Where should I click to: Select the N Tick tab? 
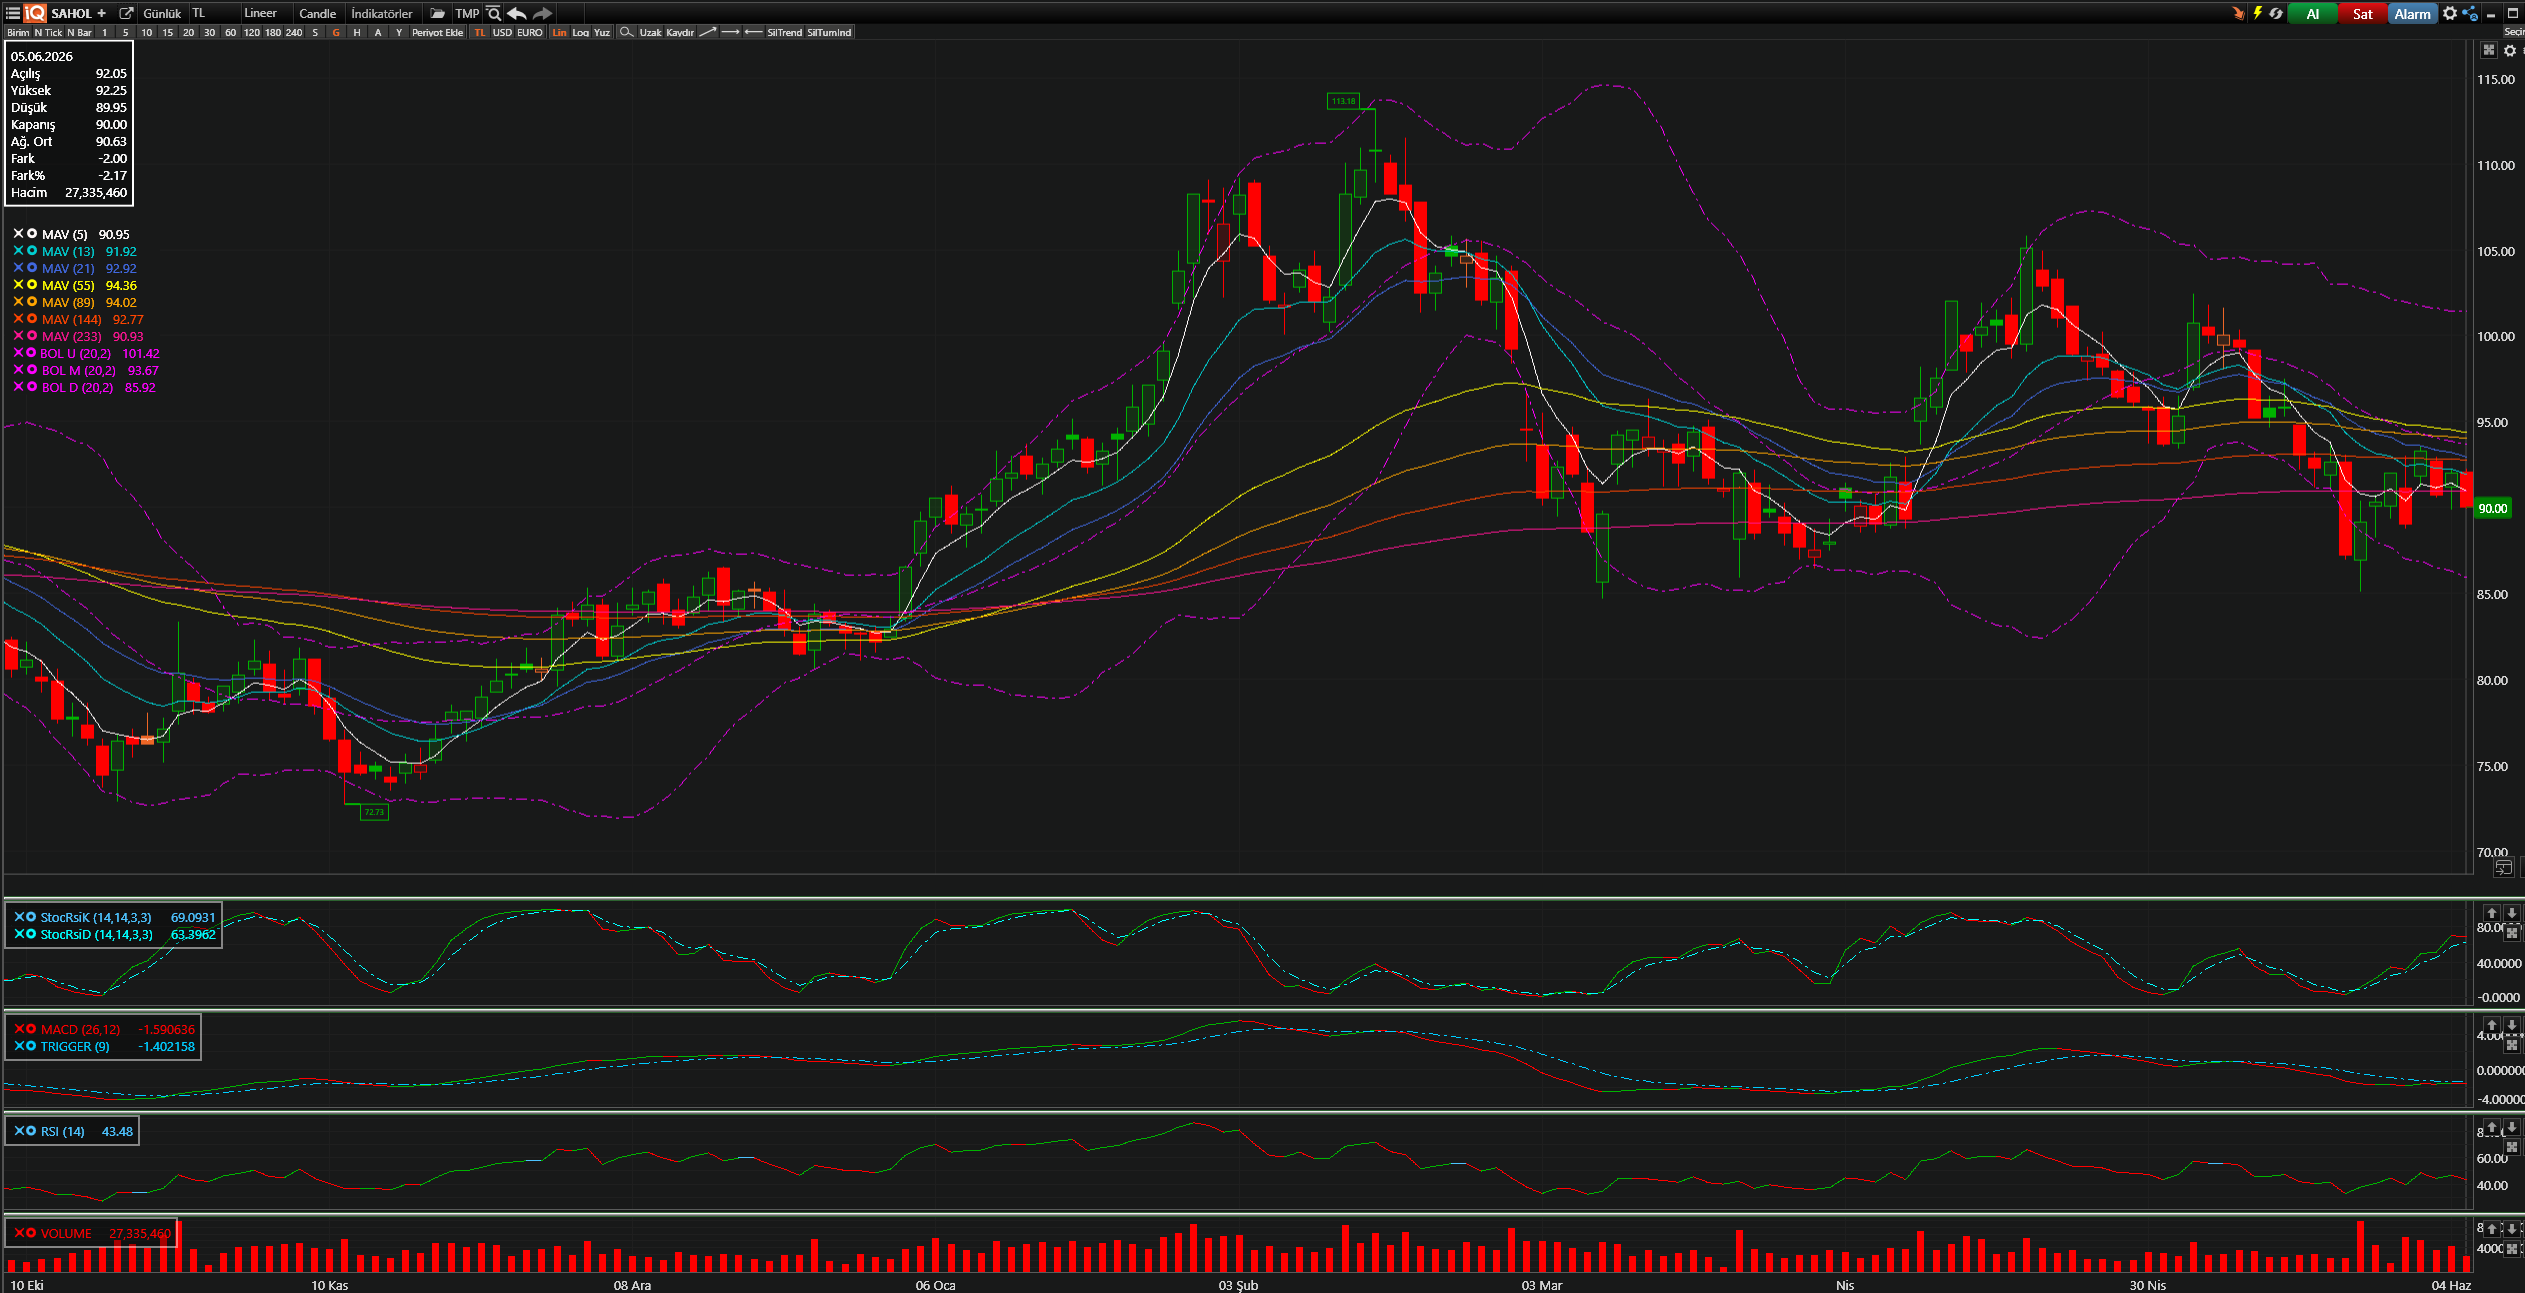point(48,32)
